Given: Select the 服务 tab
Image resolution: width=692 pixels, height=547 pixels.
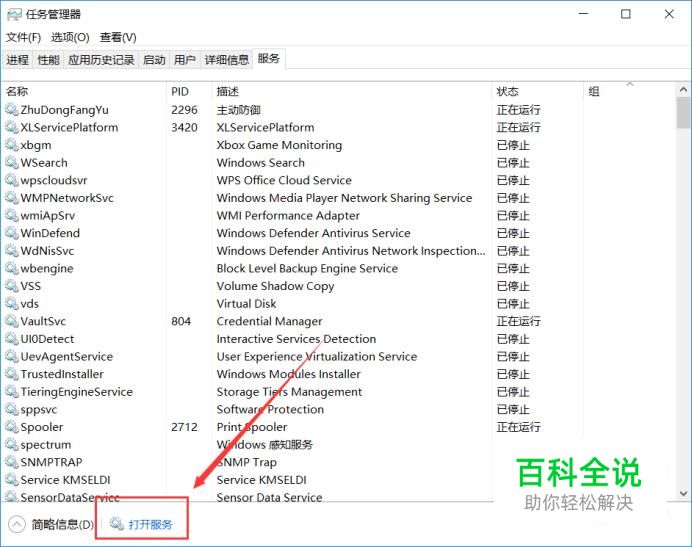Looking at the screenshot, I should [x=269, y=59].
